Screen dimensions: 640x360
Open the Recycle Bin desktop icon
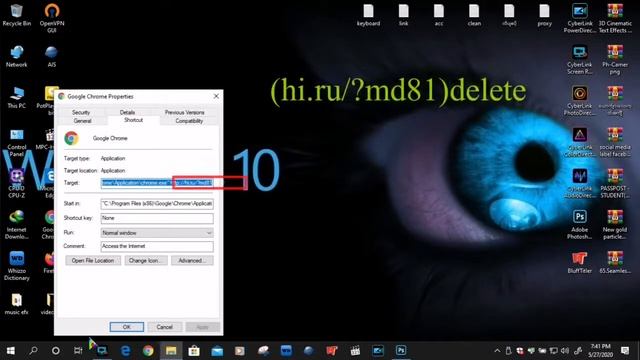(x=16, y=15)
